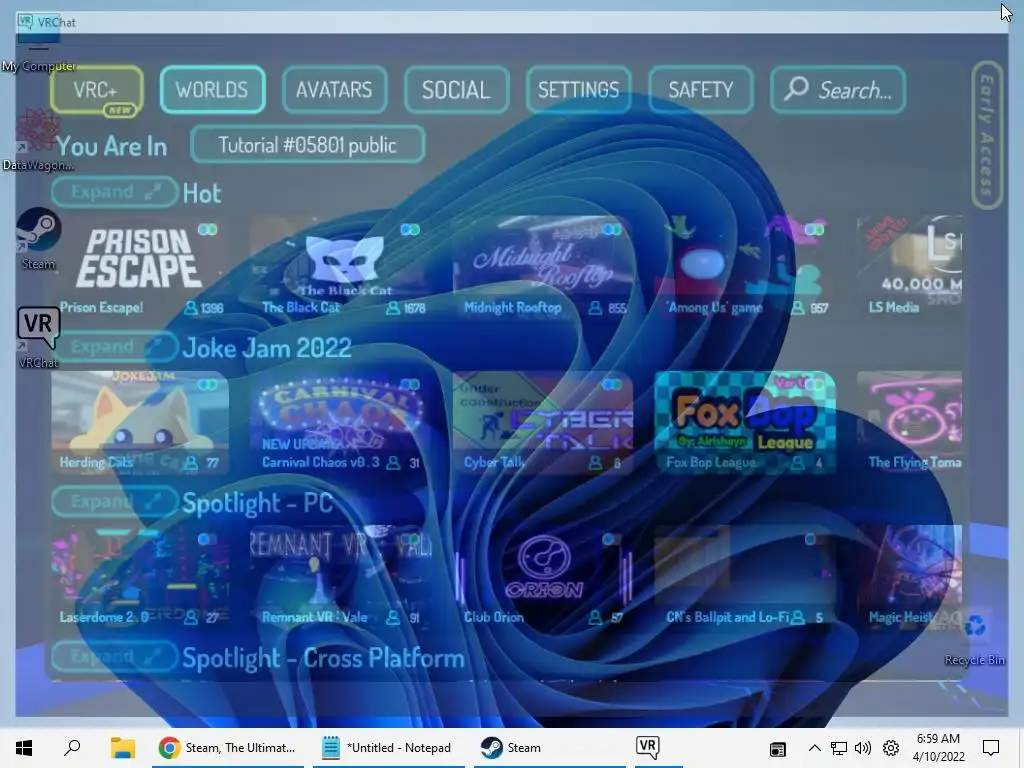
Task: Select the Herding Cats world thumbnail
Action: click(140, 422)
